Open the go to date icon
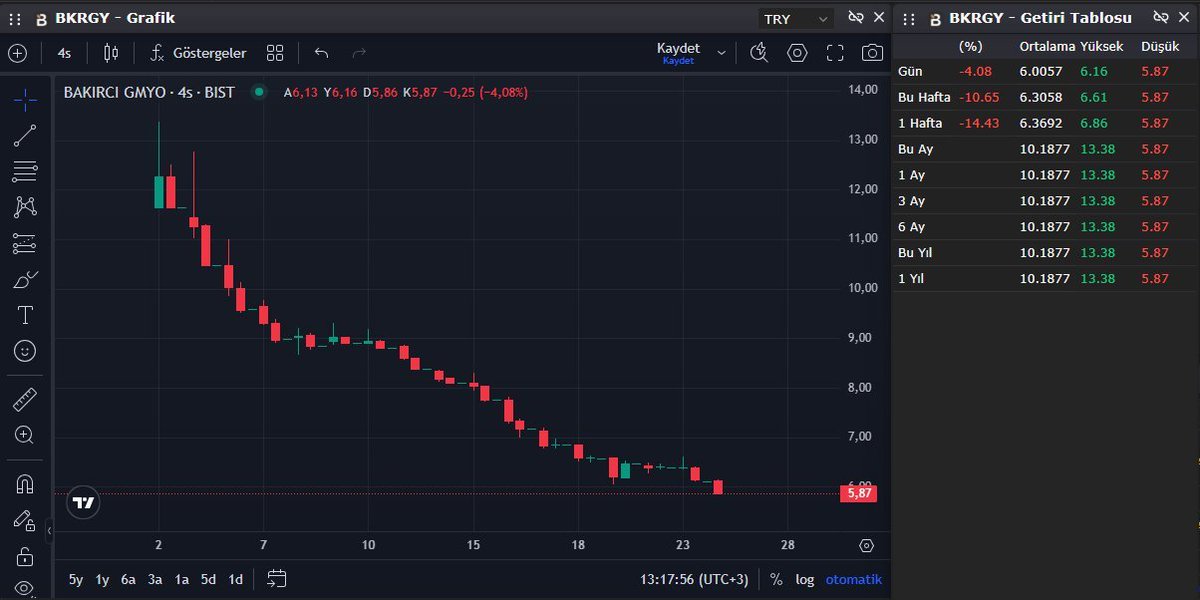 tap(277, 579)
